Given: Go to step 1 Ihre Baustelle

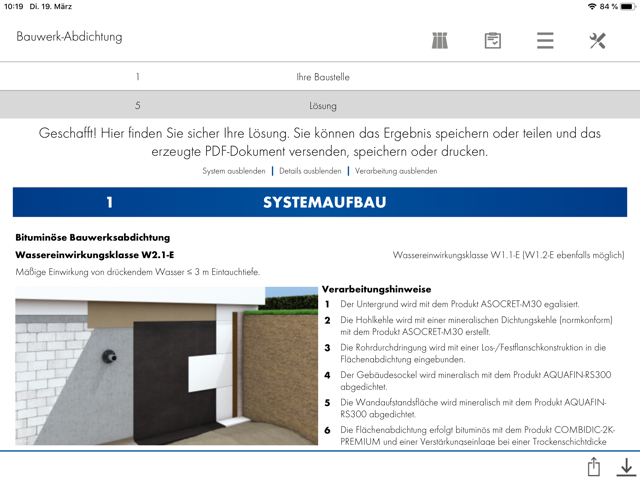Looking at the screenshot, I should [x=320, y=76].
